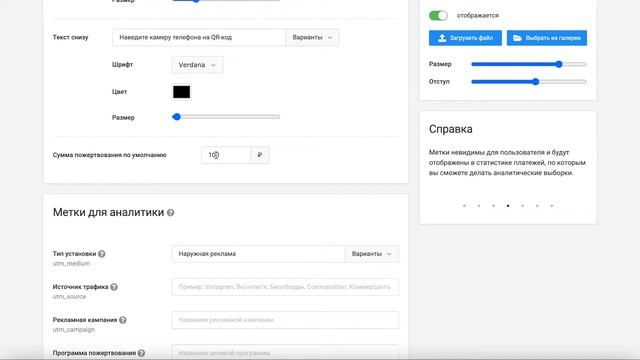Click help icon beside Источник трафика

coord(114,287)
